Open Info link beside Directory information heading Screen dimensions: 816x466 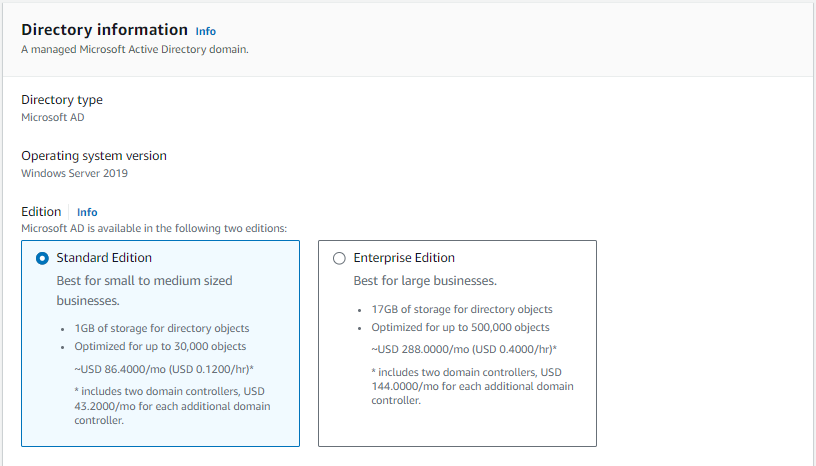tap(205, 32)
